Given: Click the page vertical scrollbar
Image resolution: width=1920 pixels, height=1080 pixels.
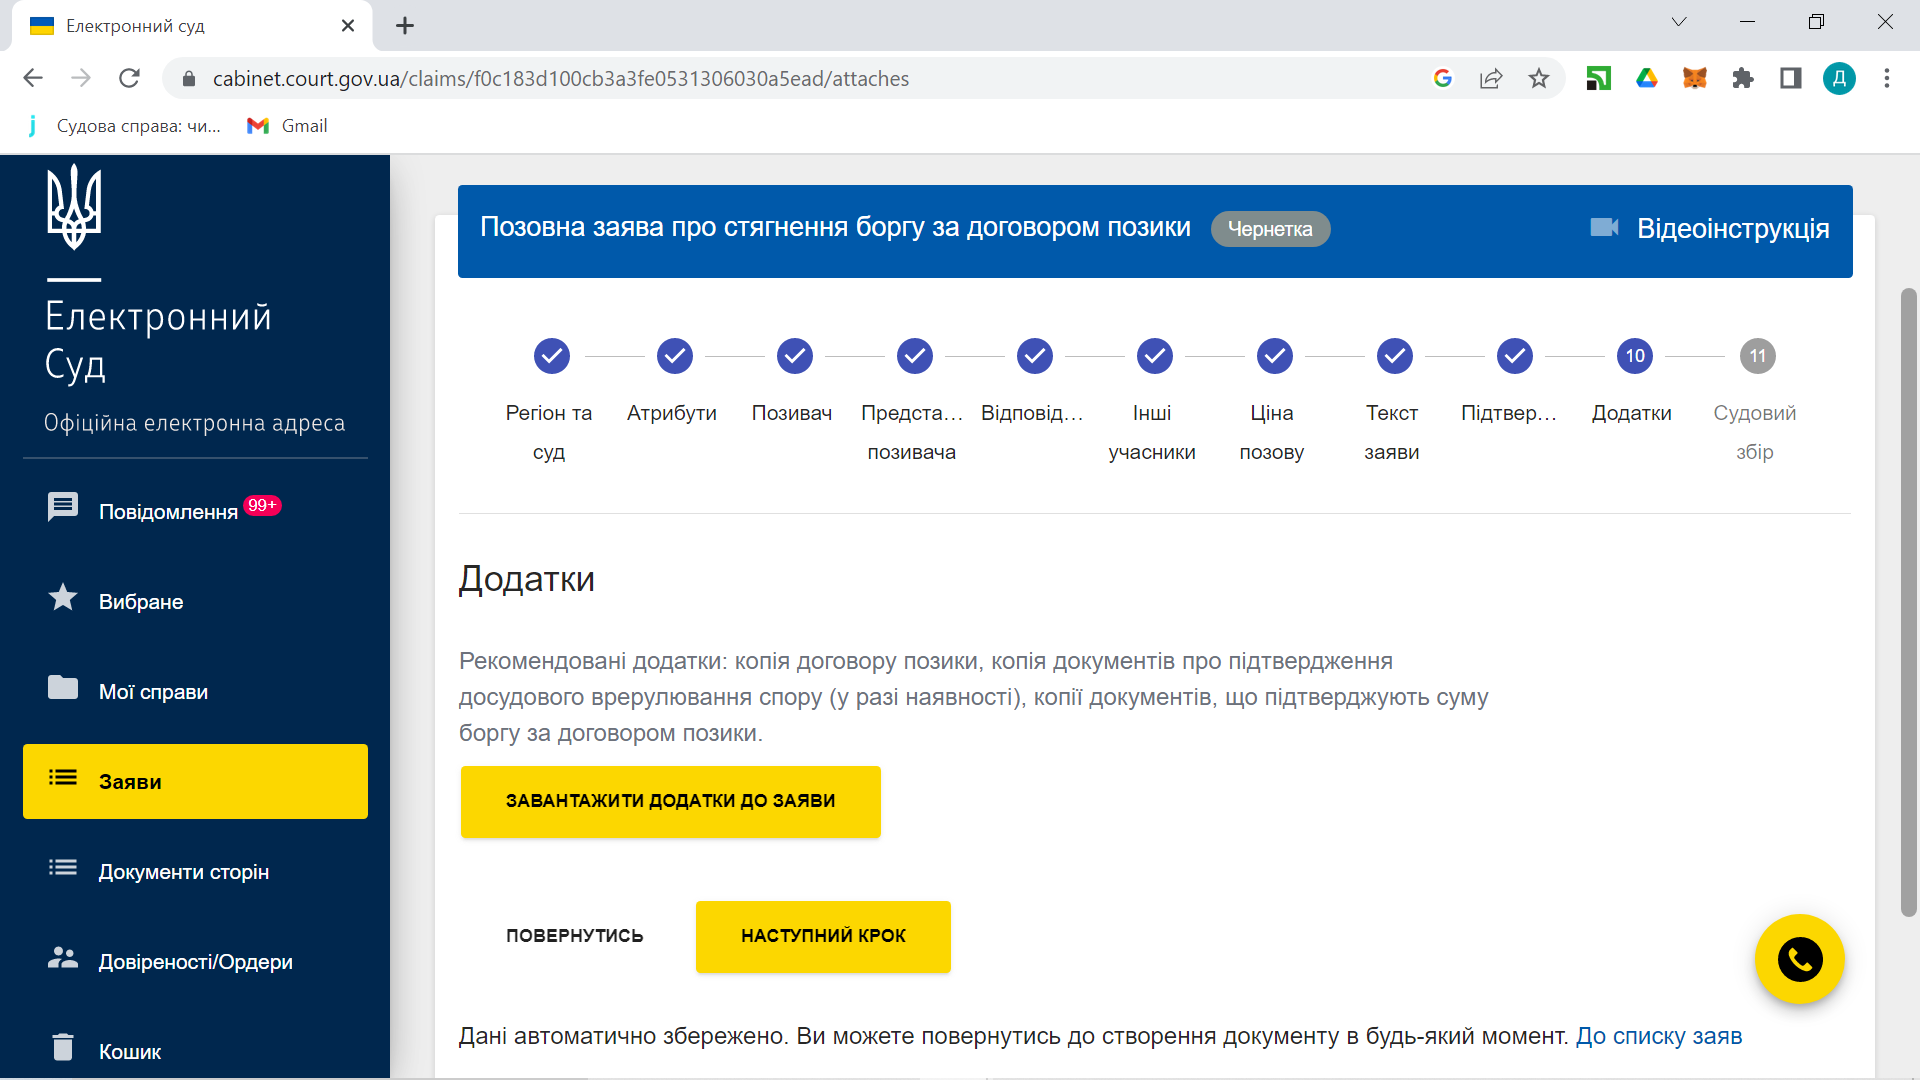Looking at the screenshot, I should point(1908,600).
